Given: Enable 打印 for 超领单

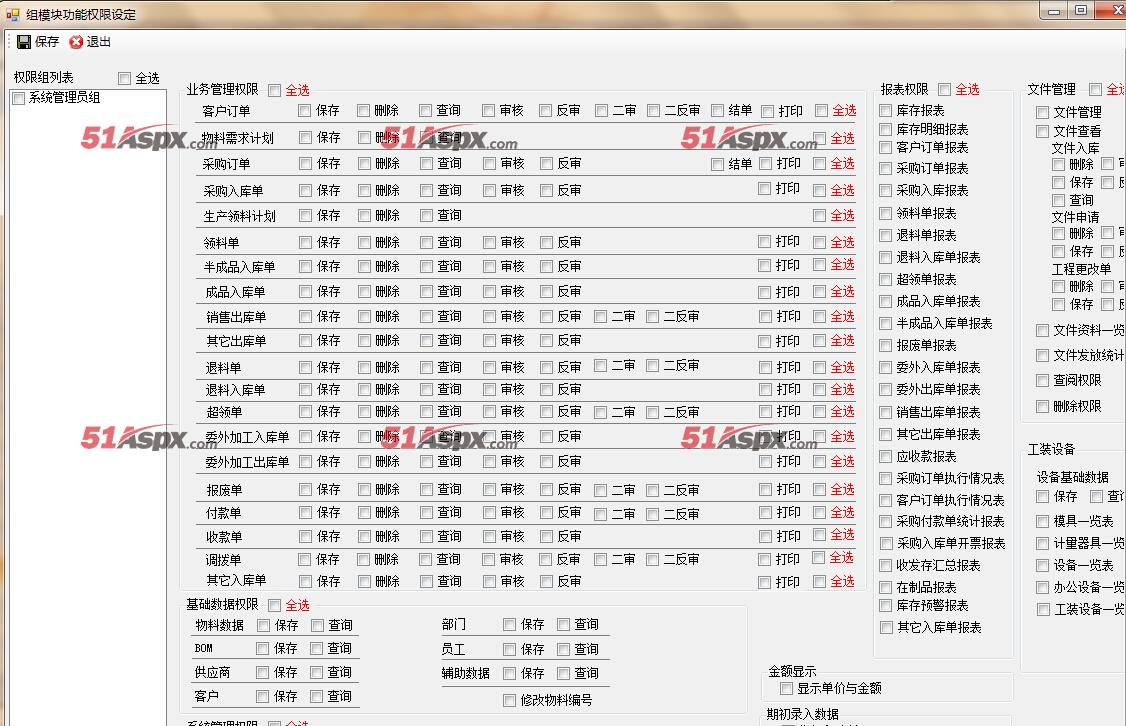Looking at the screenshot, I should coord(765,412).
